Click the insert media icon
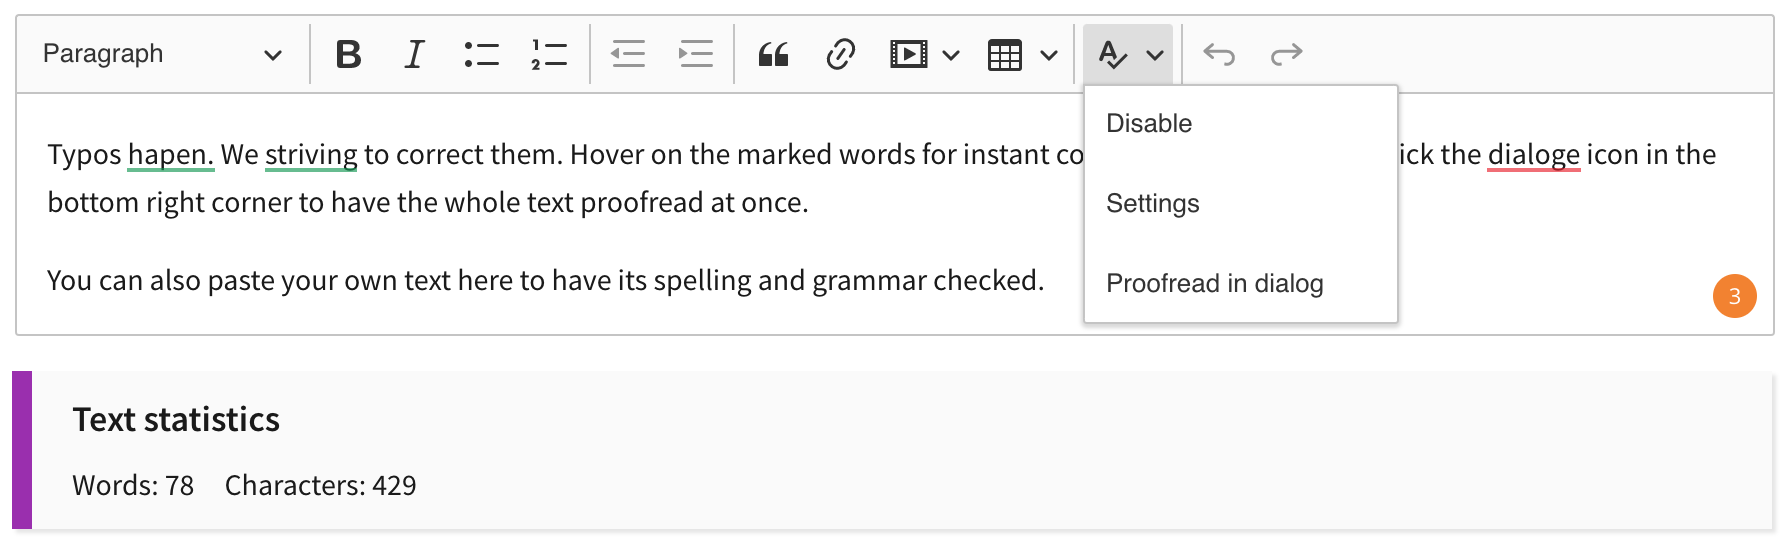The width and height of the screenshot is (1792, 554). tap(908, 54)
